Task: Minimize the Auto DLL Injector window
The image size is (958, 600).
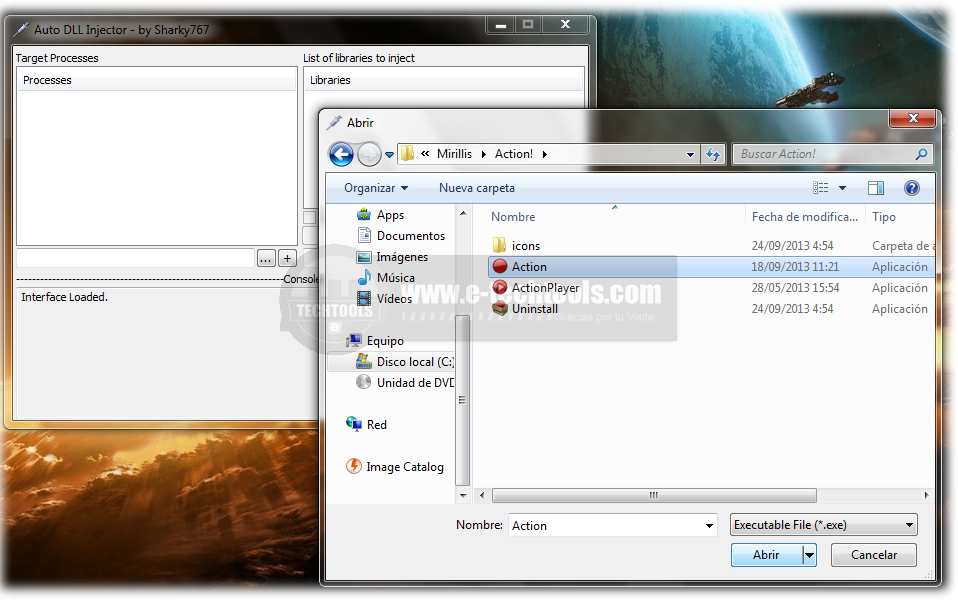Action: [501, 25]
